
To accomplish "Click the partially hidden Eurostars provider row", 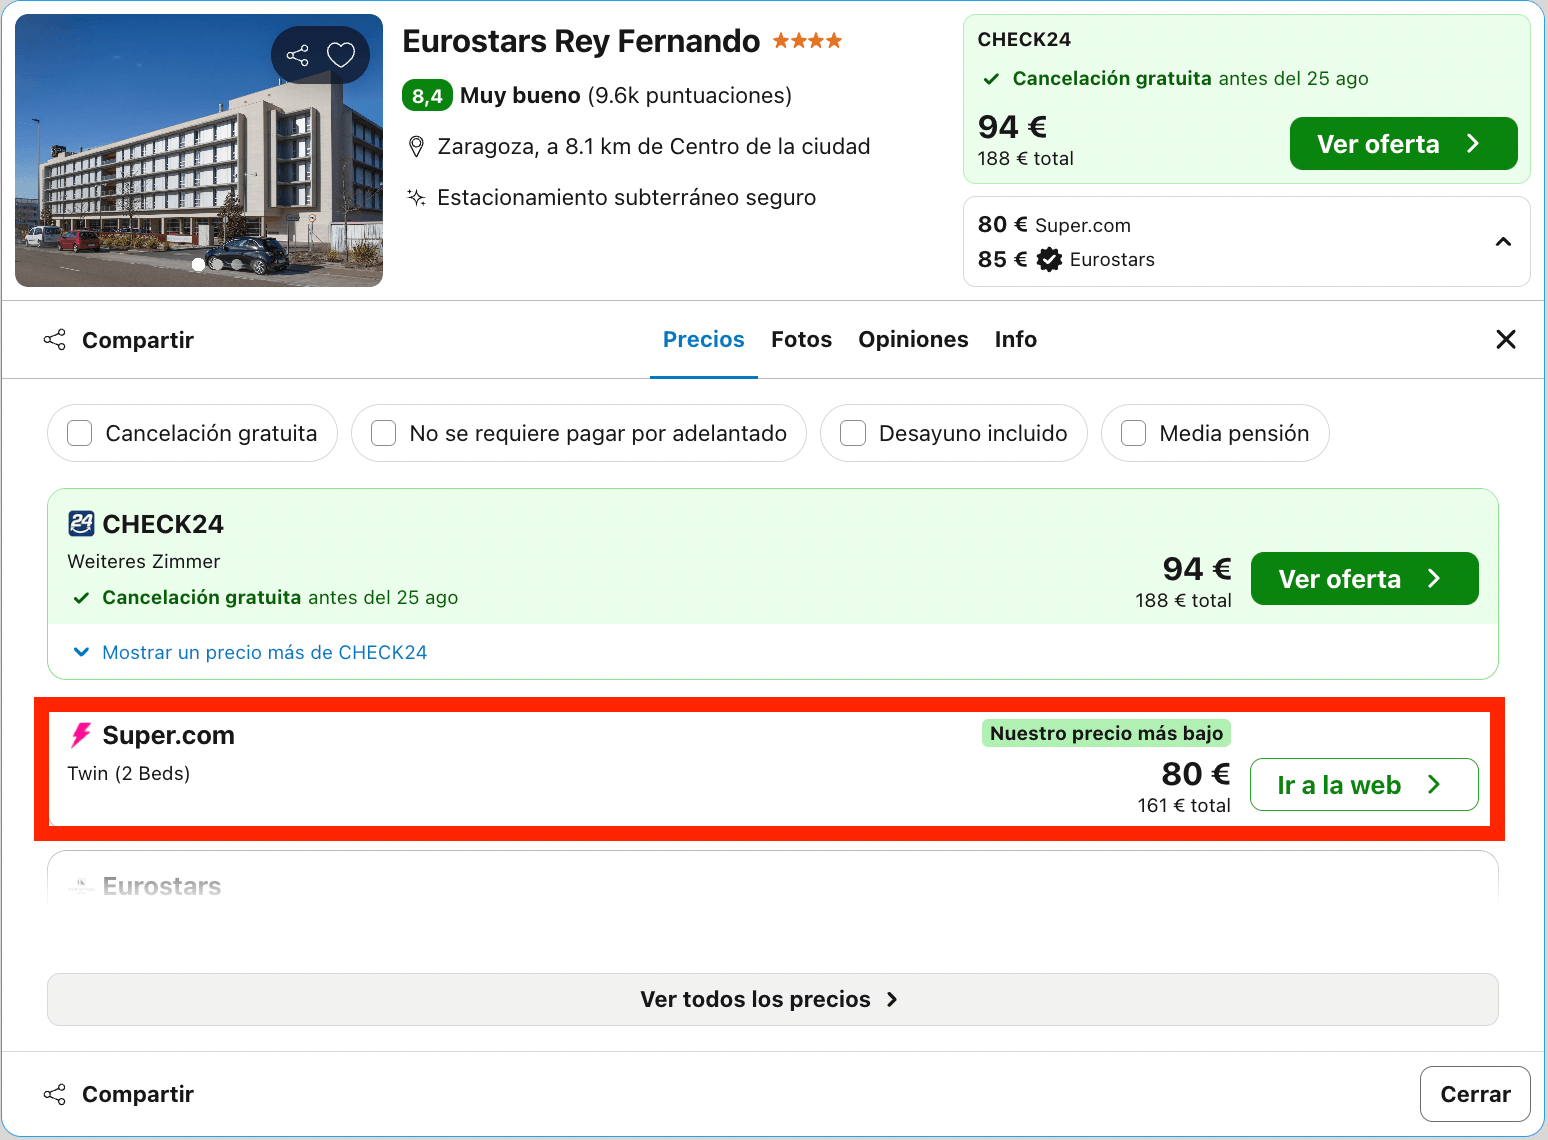I will pyautogui.click(x=773, y=879).
